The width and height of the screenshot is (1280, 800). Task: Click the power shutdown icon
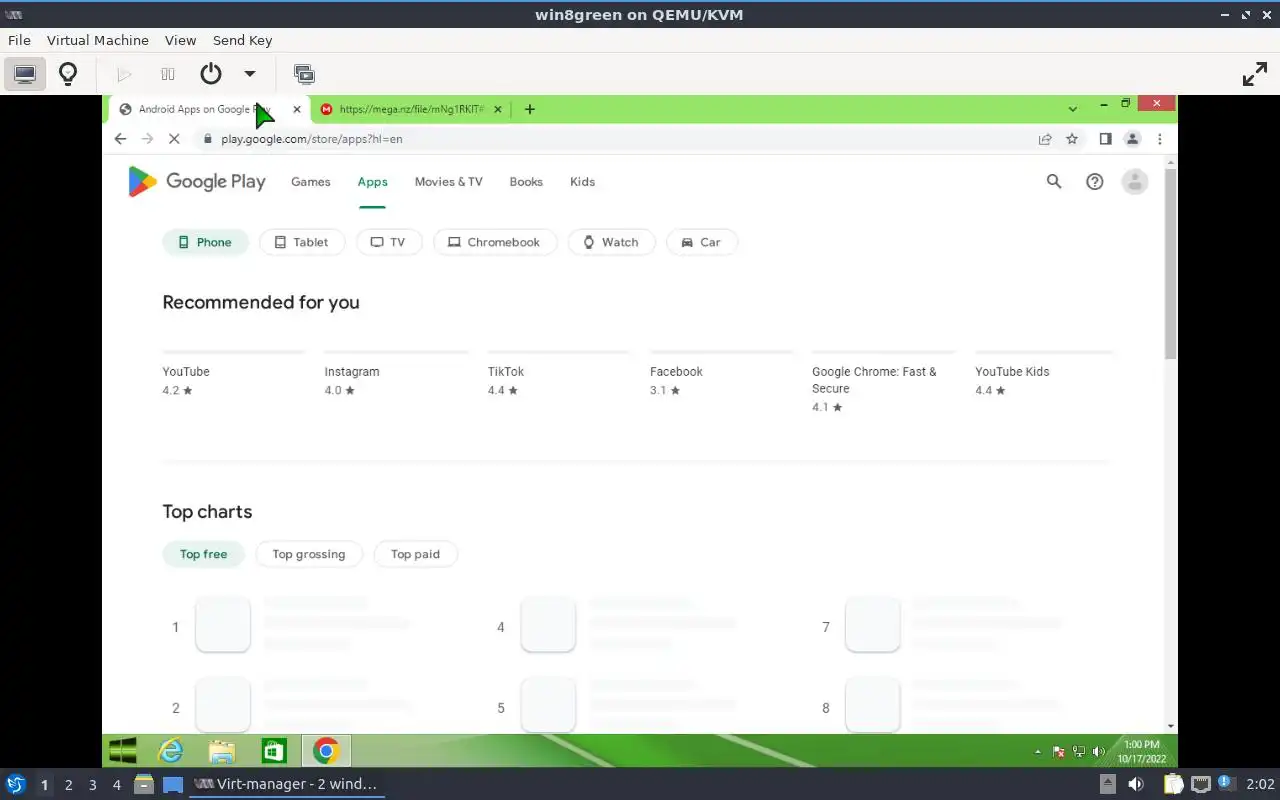click(x=211, y=74)
